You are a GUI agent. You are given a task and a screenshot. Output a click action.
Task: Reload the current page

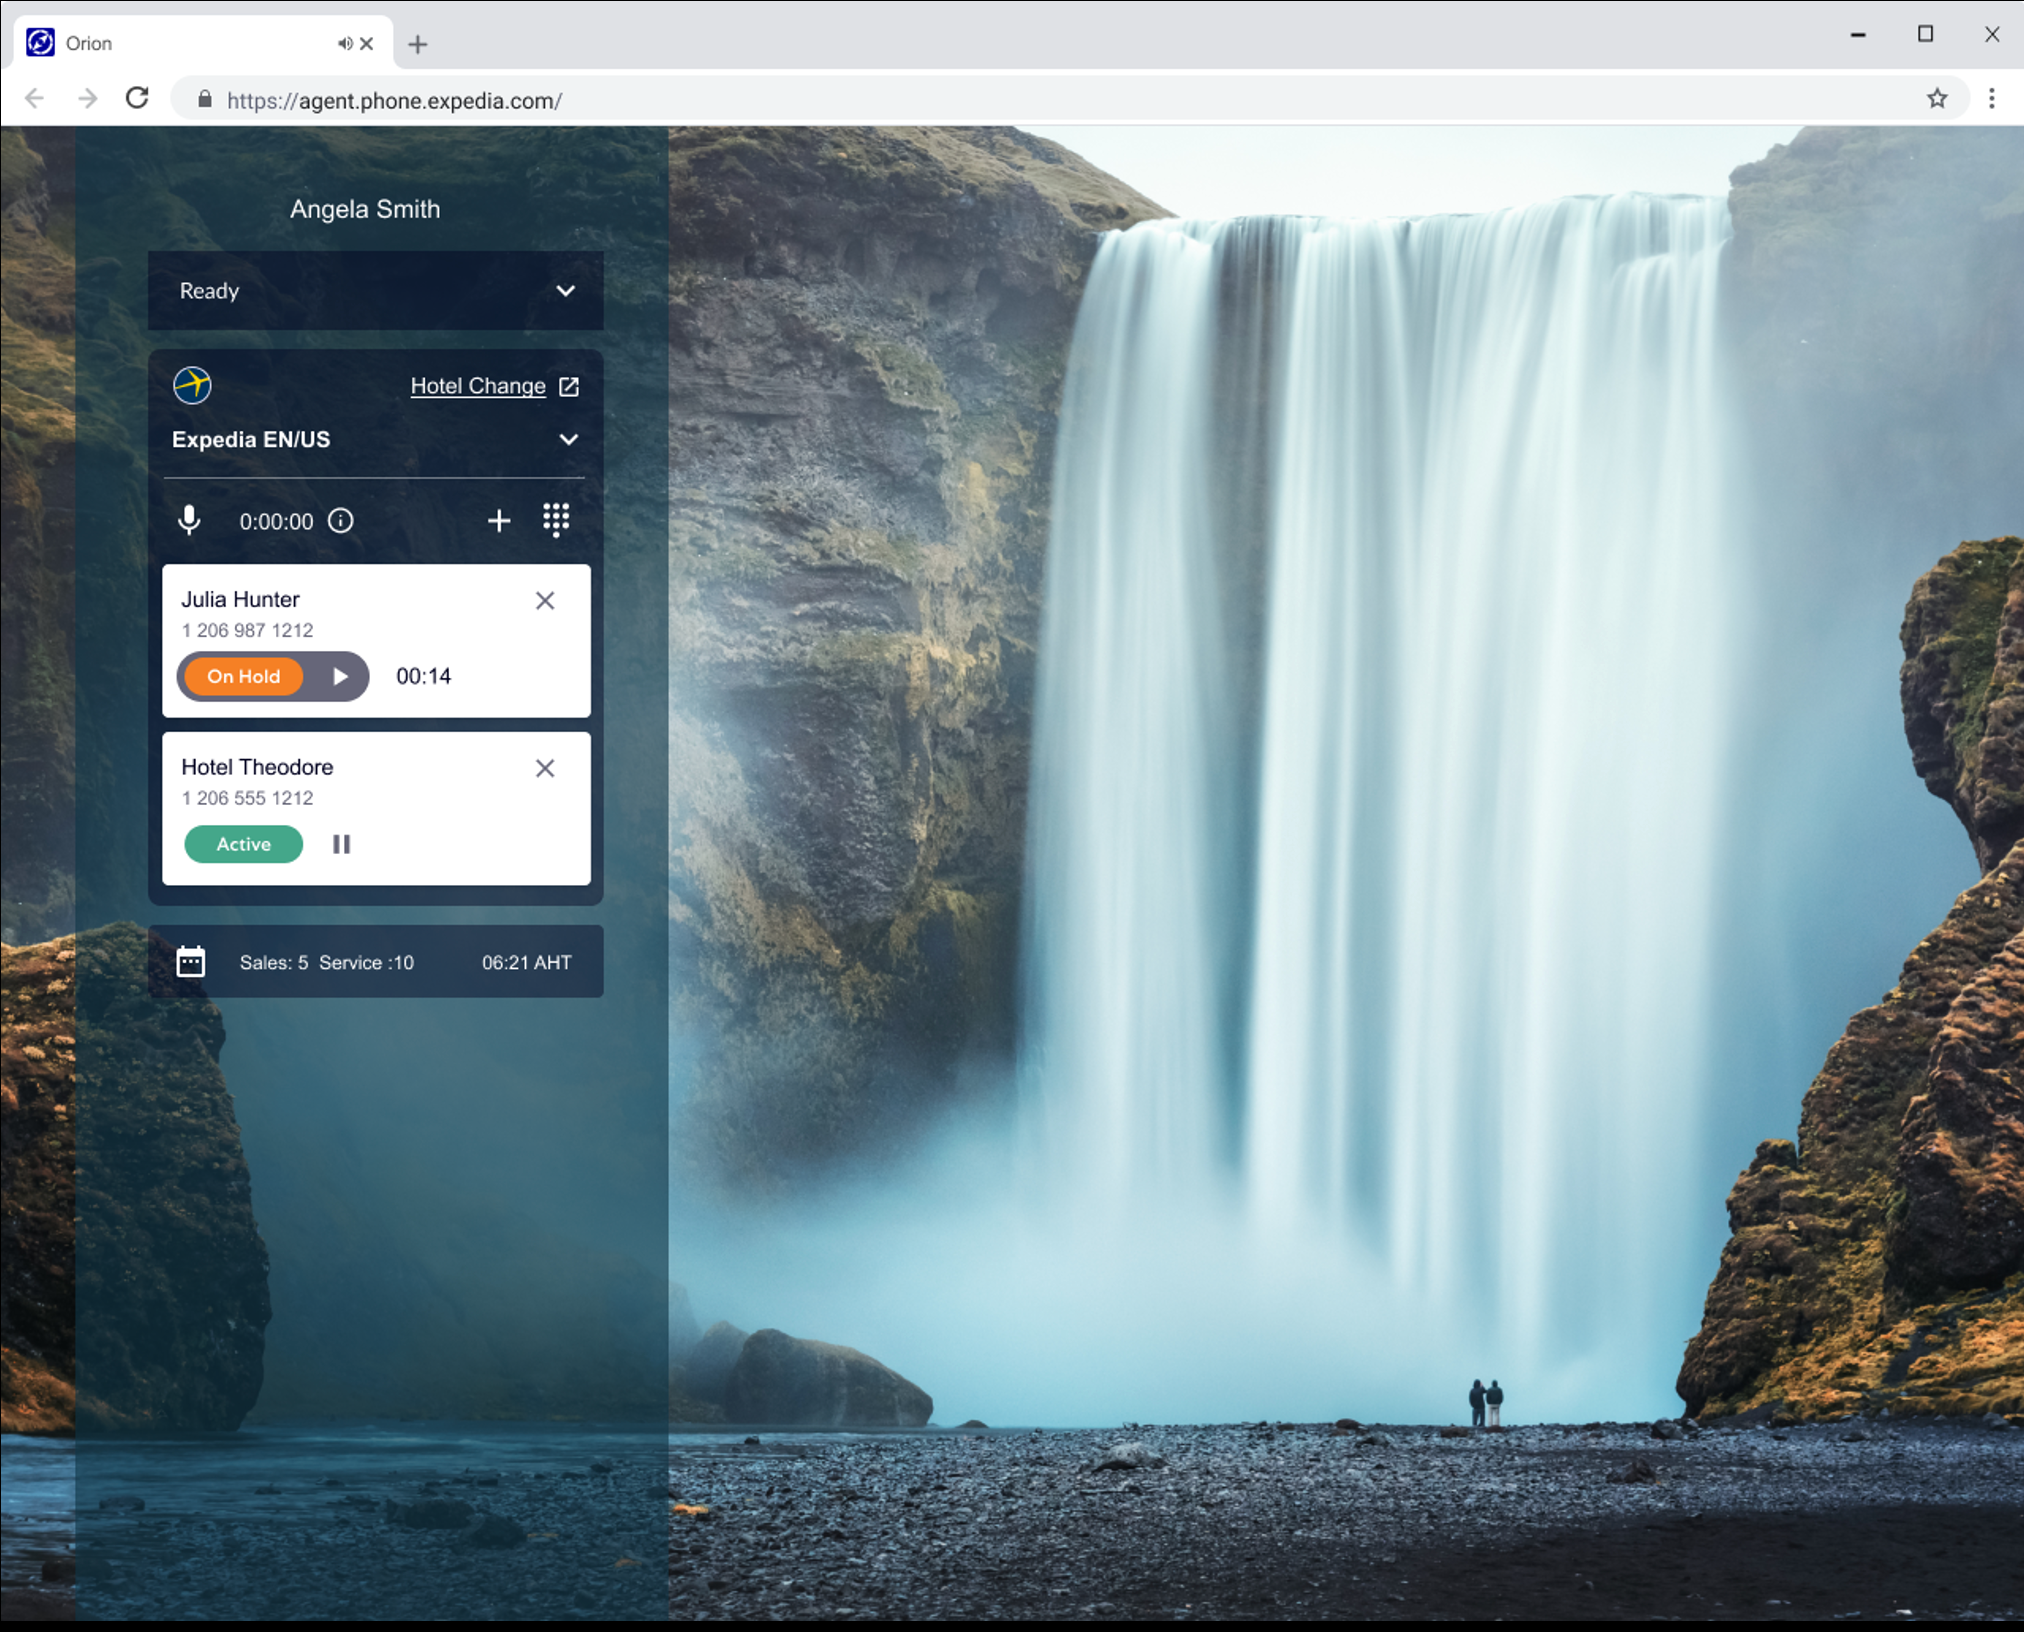coord(138,98)
